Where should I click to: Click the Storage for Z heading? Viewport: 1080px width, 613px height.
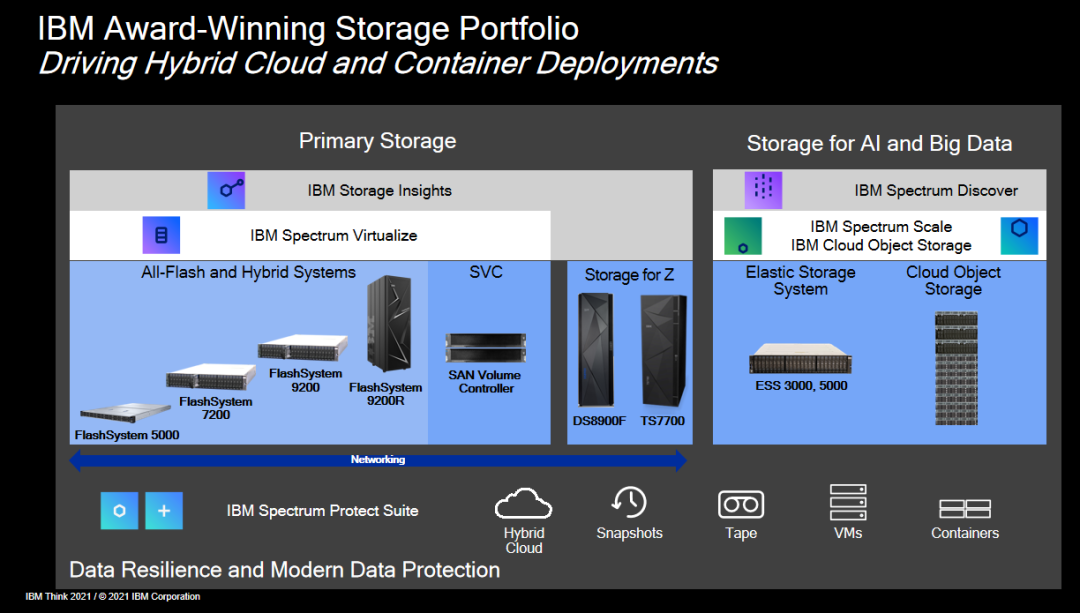tap(630, 275)
